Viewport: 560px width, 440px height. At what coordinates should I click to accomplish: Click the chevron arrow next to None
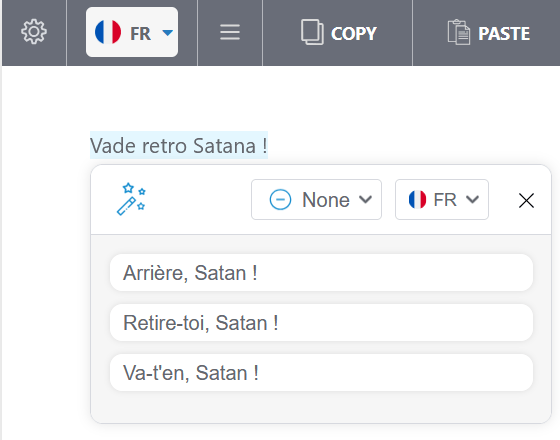pos(365,199)
